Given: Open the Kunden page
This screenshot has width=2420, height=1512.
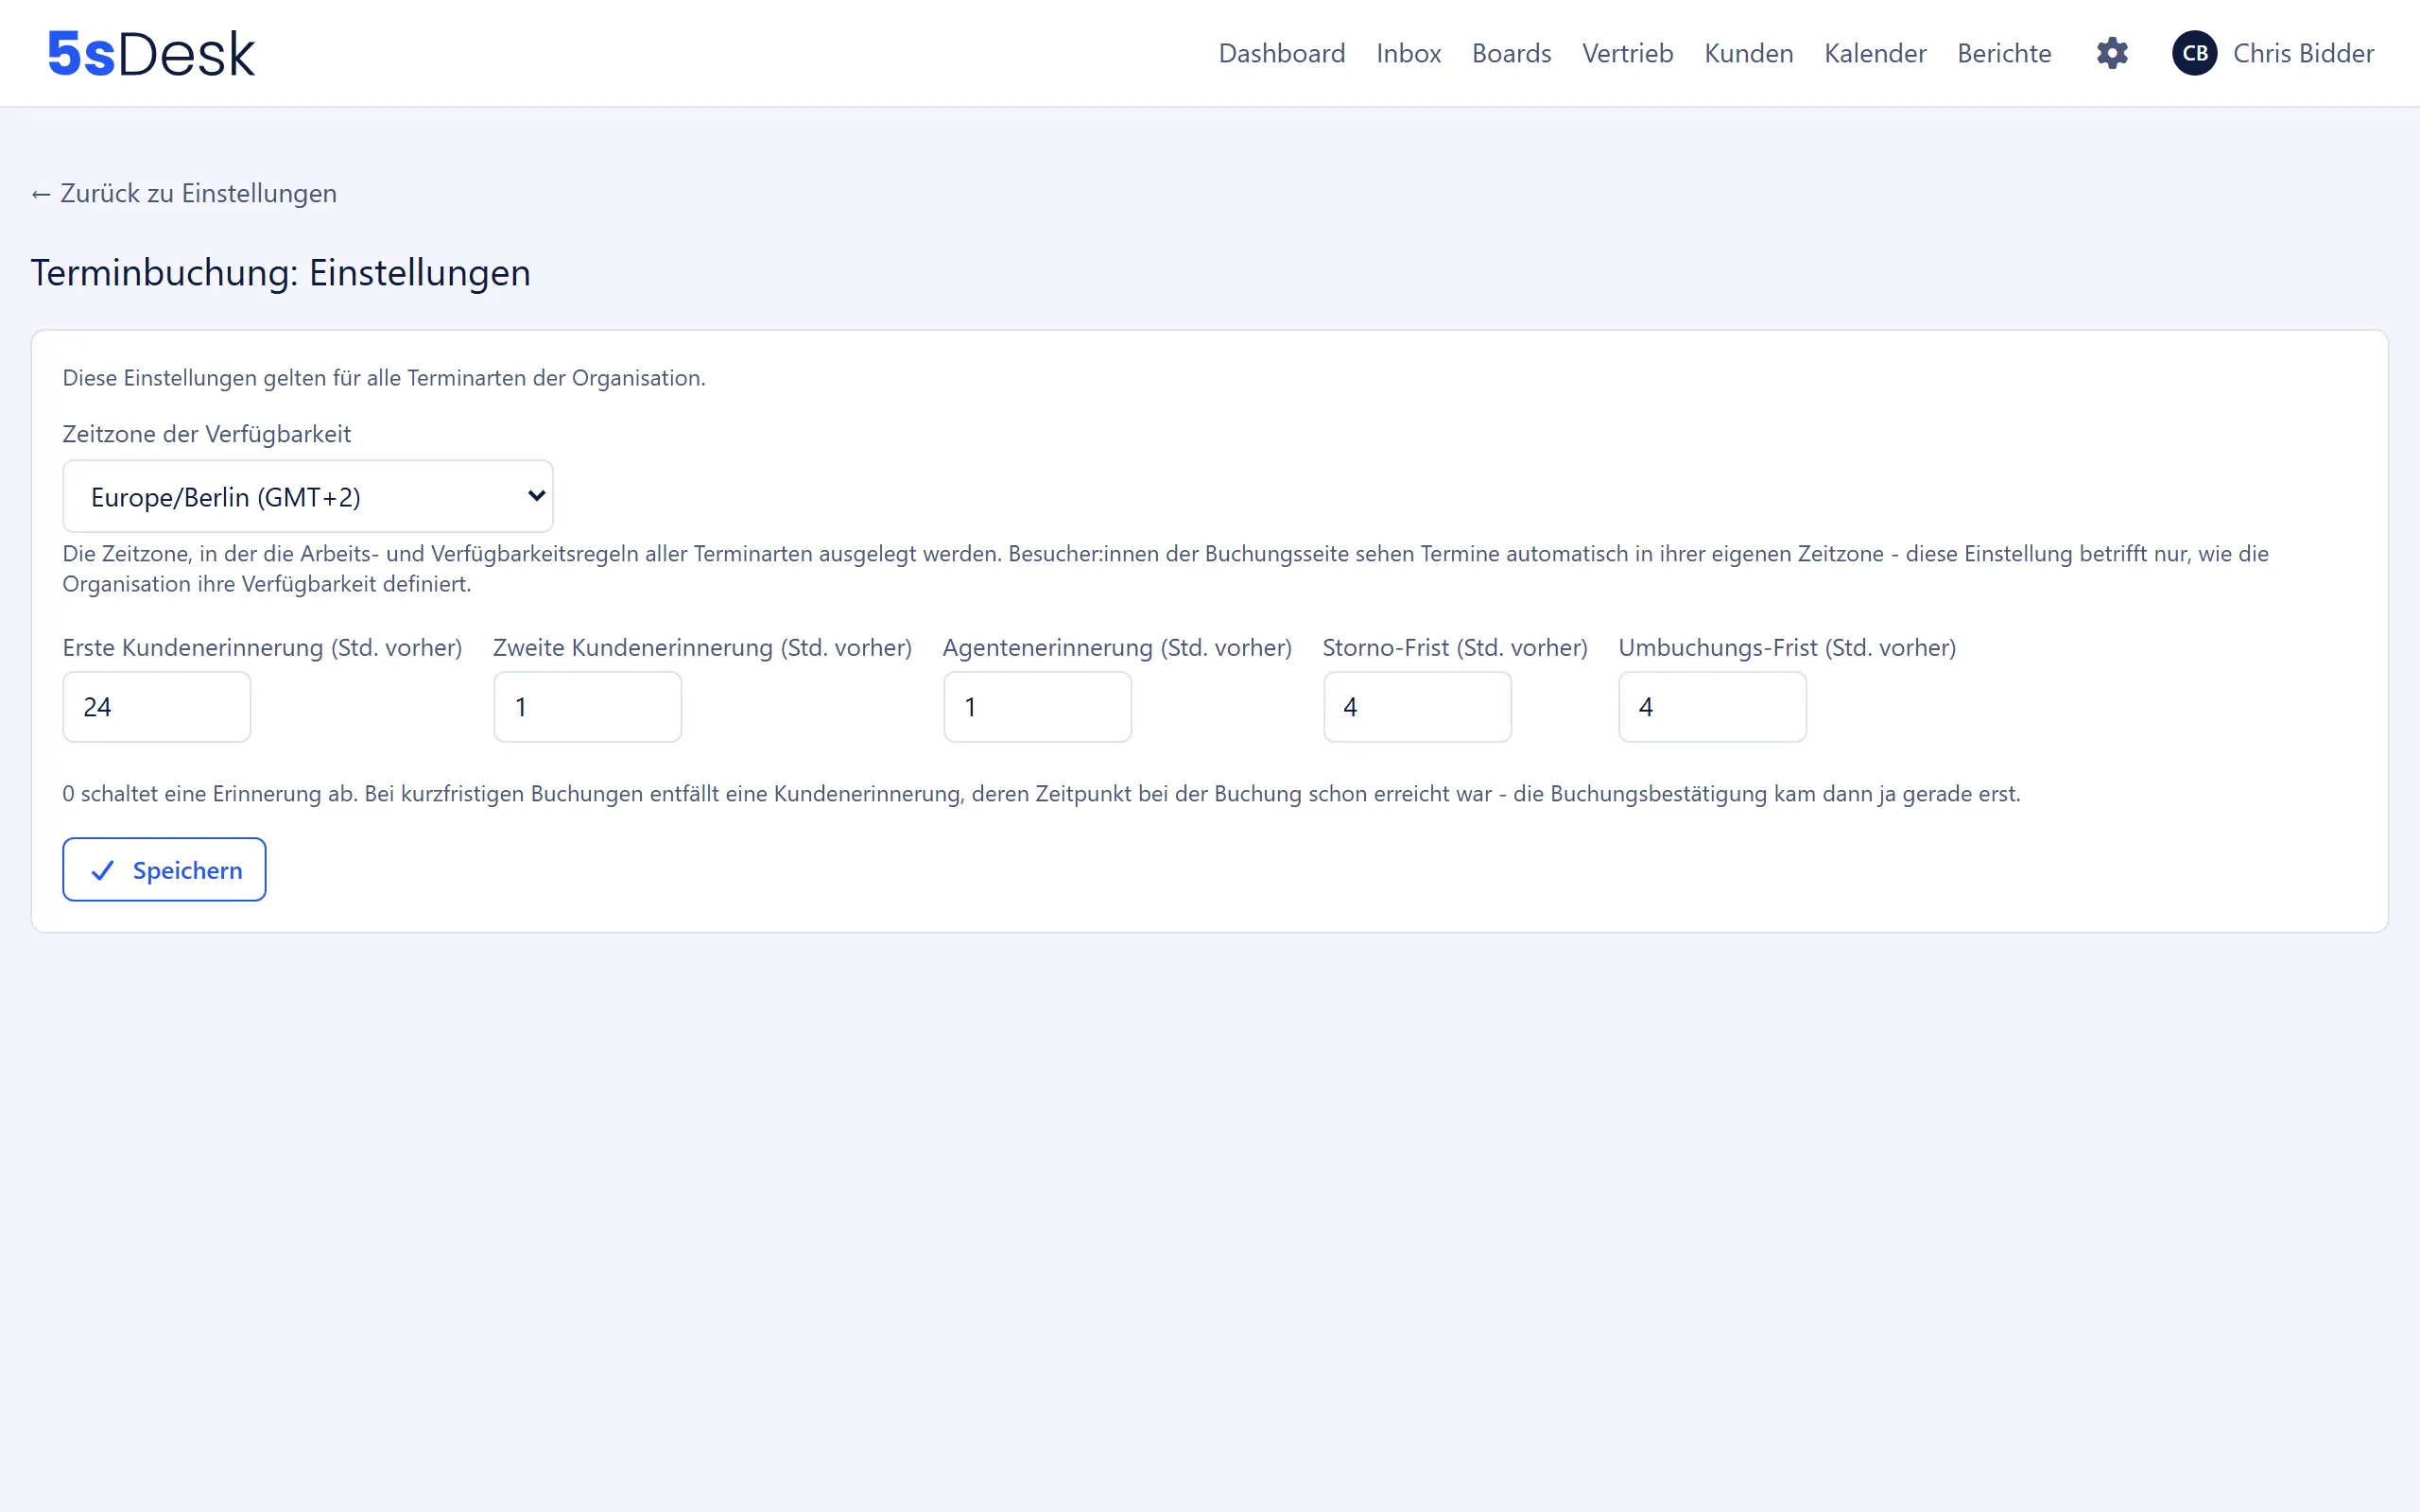Looking at the screenshot, I should tap(1748, 53).
